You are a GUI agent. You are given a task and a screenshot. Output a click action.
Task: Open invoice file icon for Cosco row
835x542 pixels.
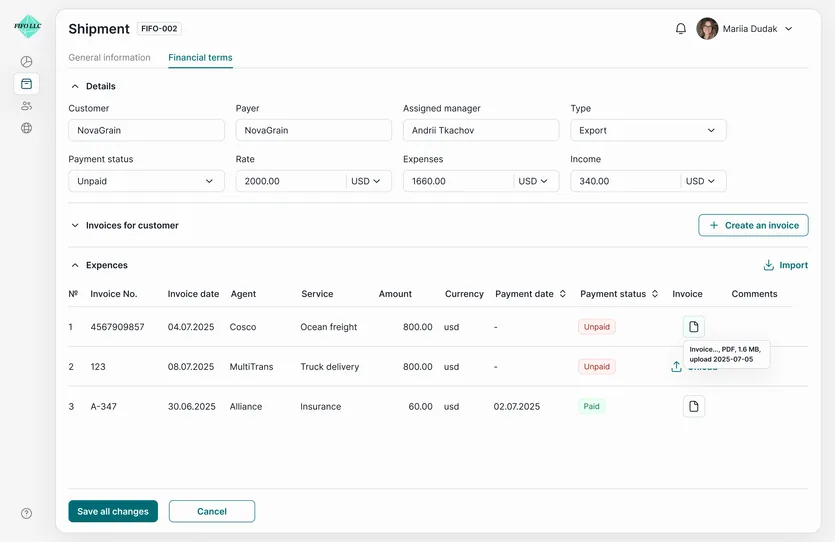[694, 326]
